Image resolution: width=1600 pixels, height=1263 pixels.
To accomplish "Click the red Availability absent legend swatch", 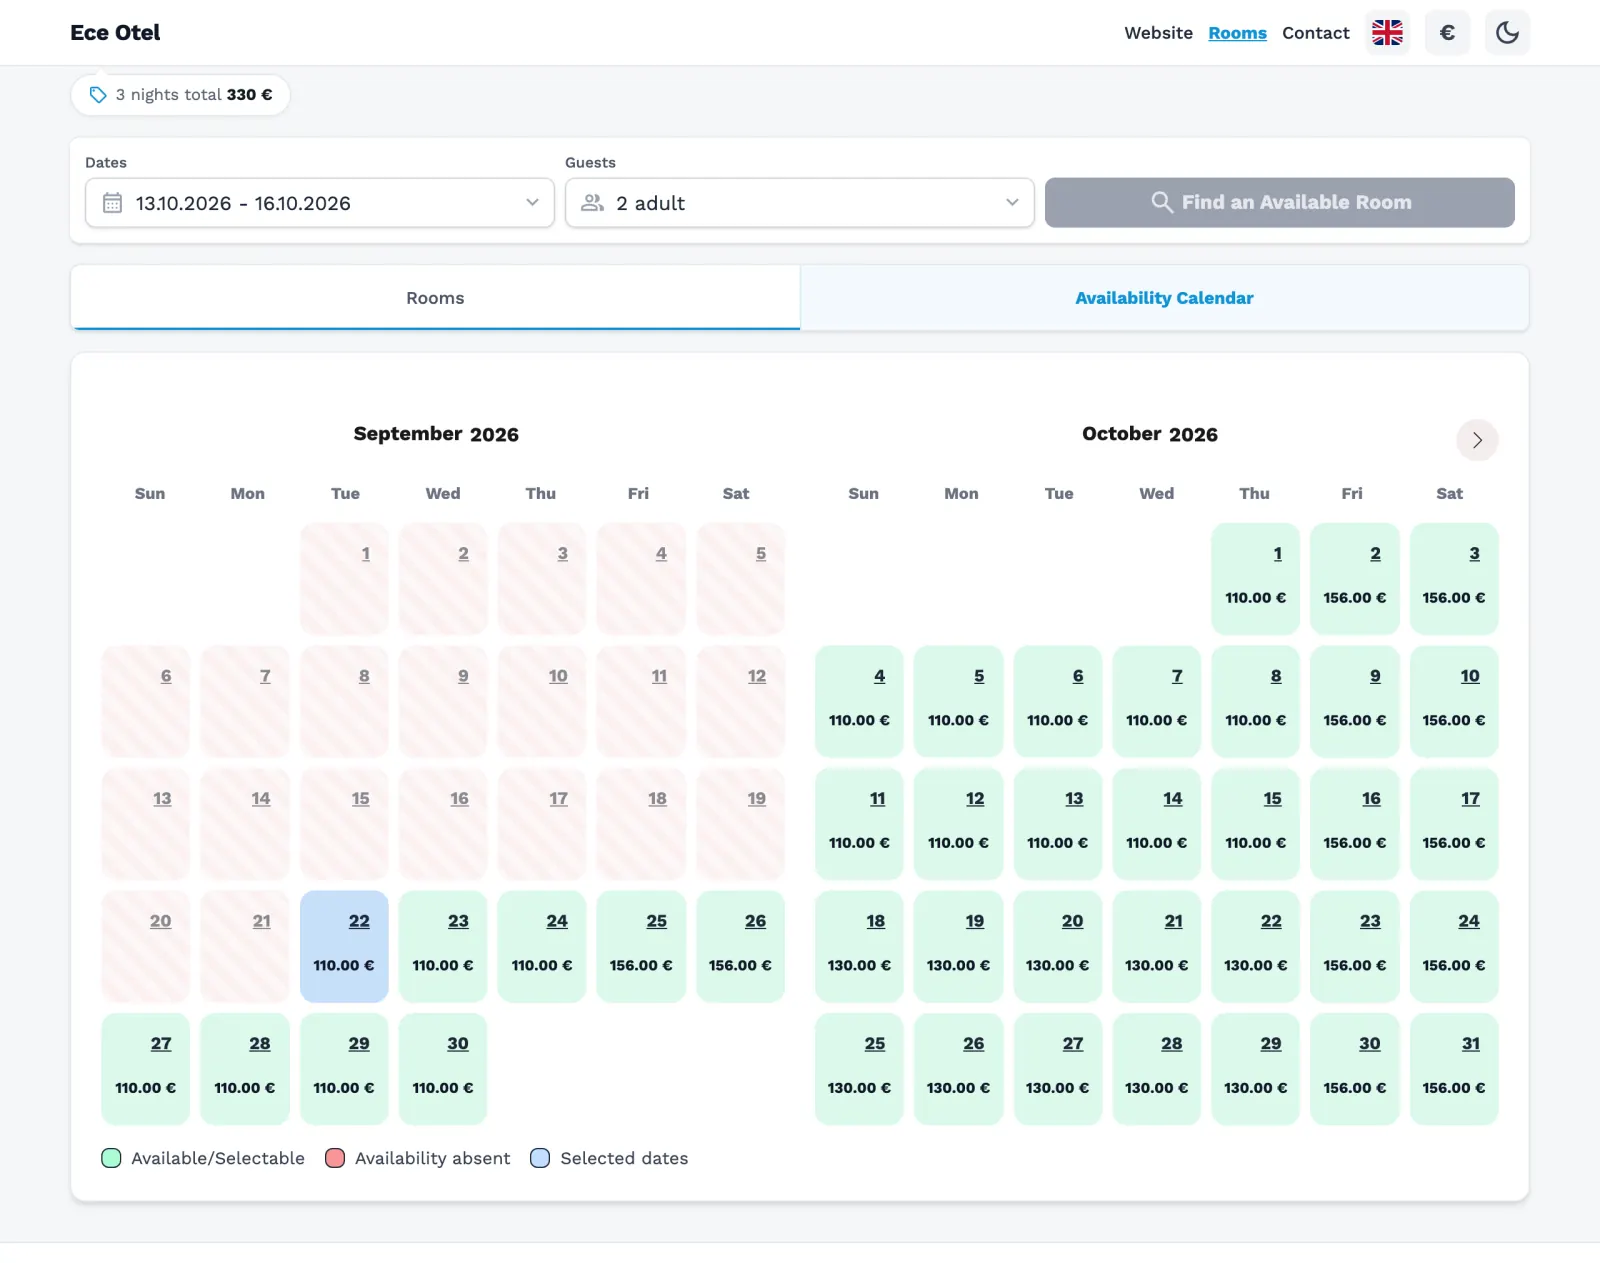I will click(335, 1158).
